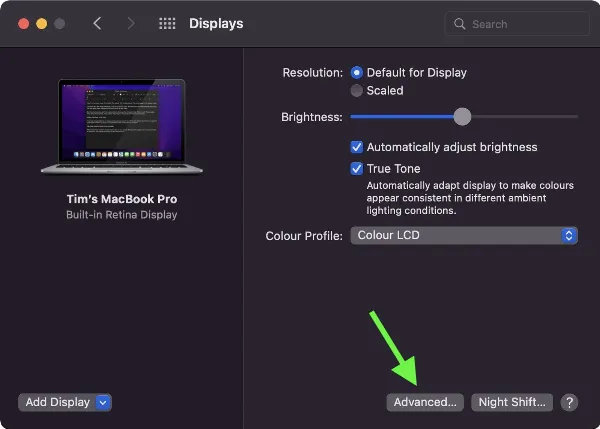Click the Tim's MacBook Pro label

click(x=122, y=199)
